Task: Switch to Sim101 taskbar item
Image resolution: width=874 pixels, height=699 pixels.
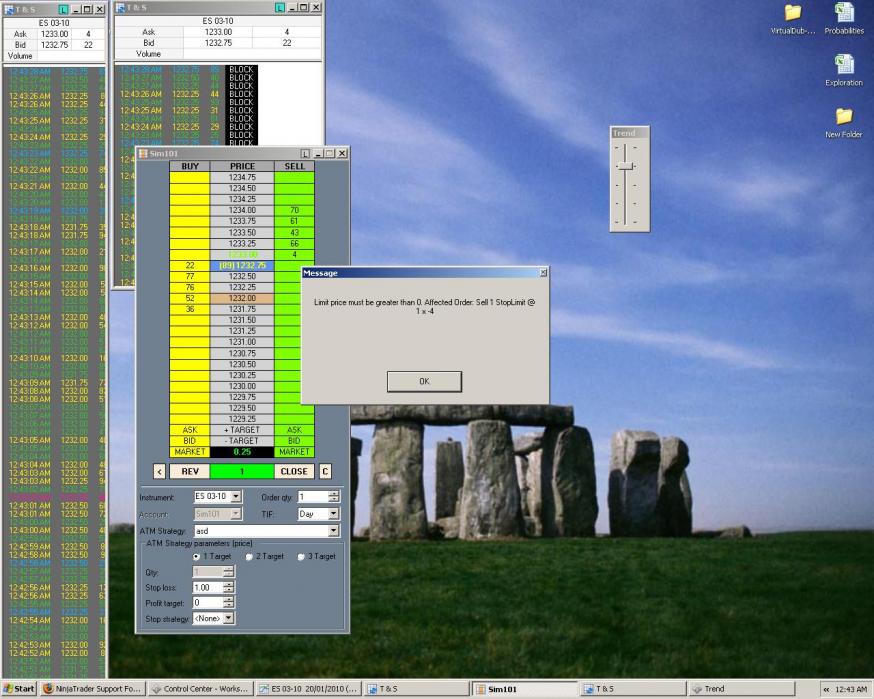Action: pyautogui.click(x=525, y=689)
